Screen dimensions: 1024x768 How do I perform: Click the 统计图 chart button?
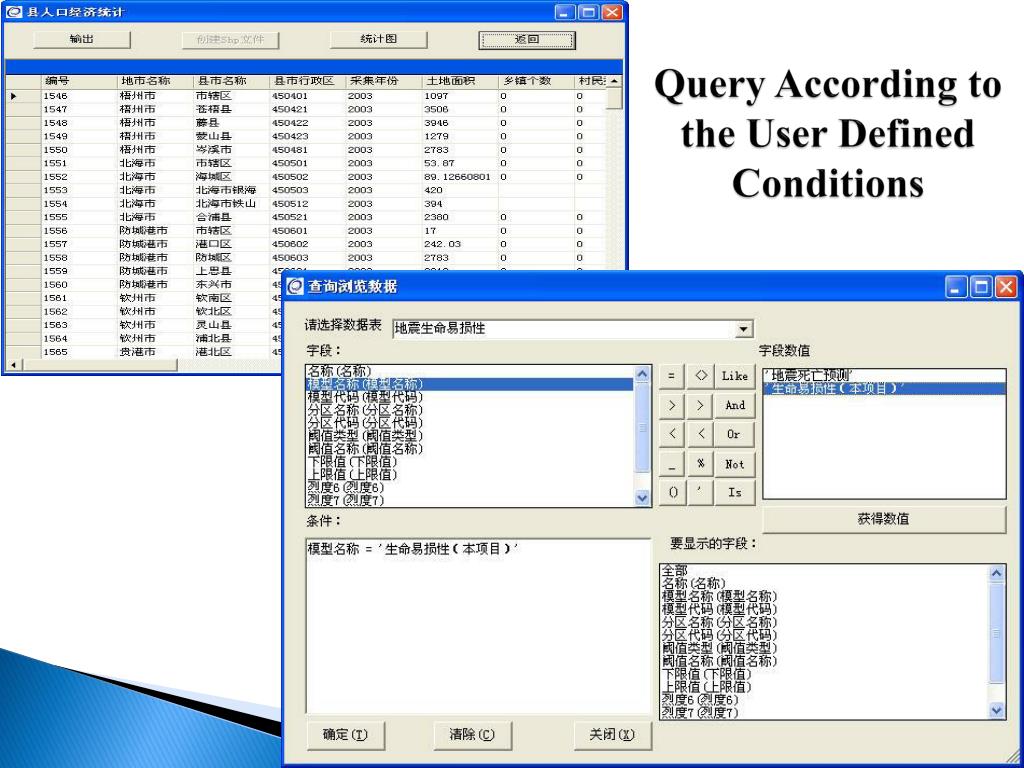click(x=379, y=40)
